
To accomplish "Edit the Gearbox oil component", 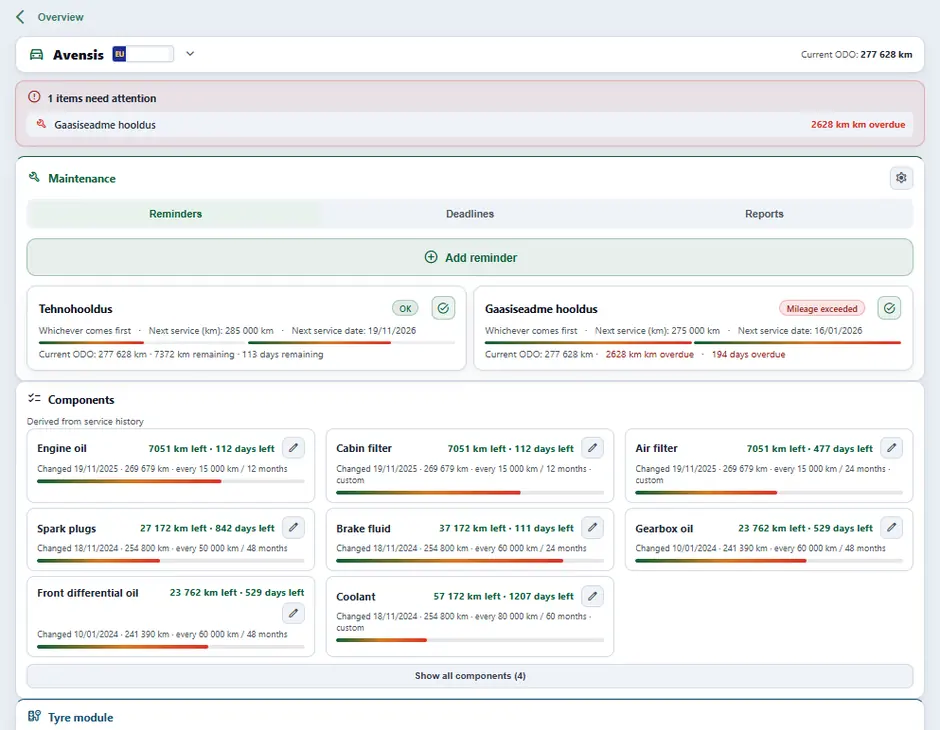I will click(x=891, y=527).
